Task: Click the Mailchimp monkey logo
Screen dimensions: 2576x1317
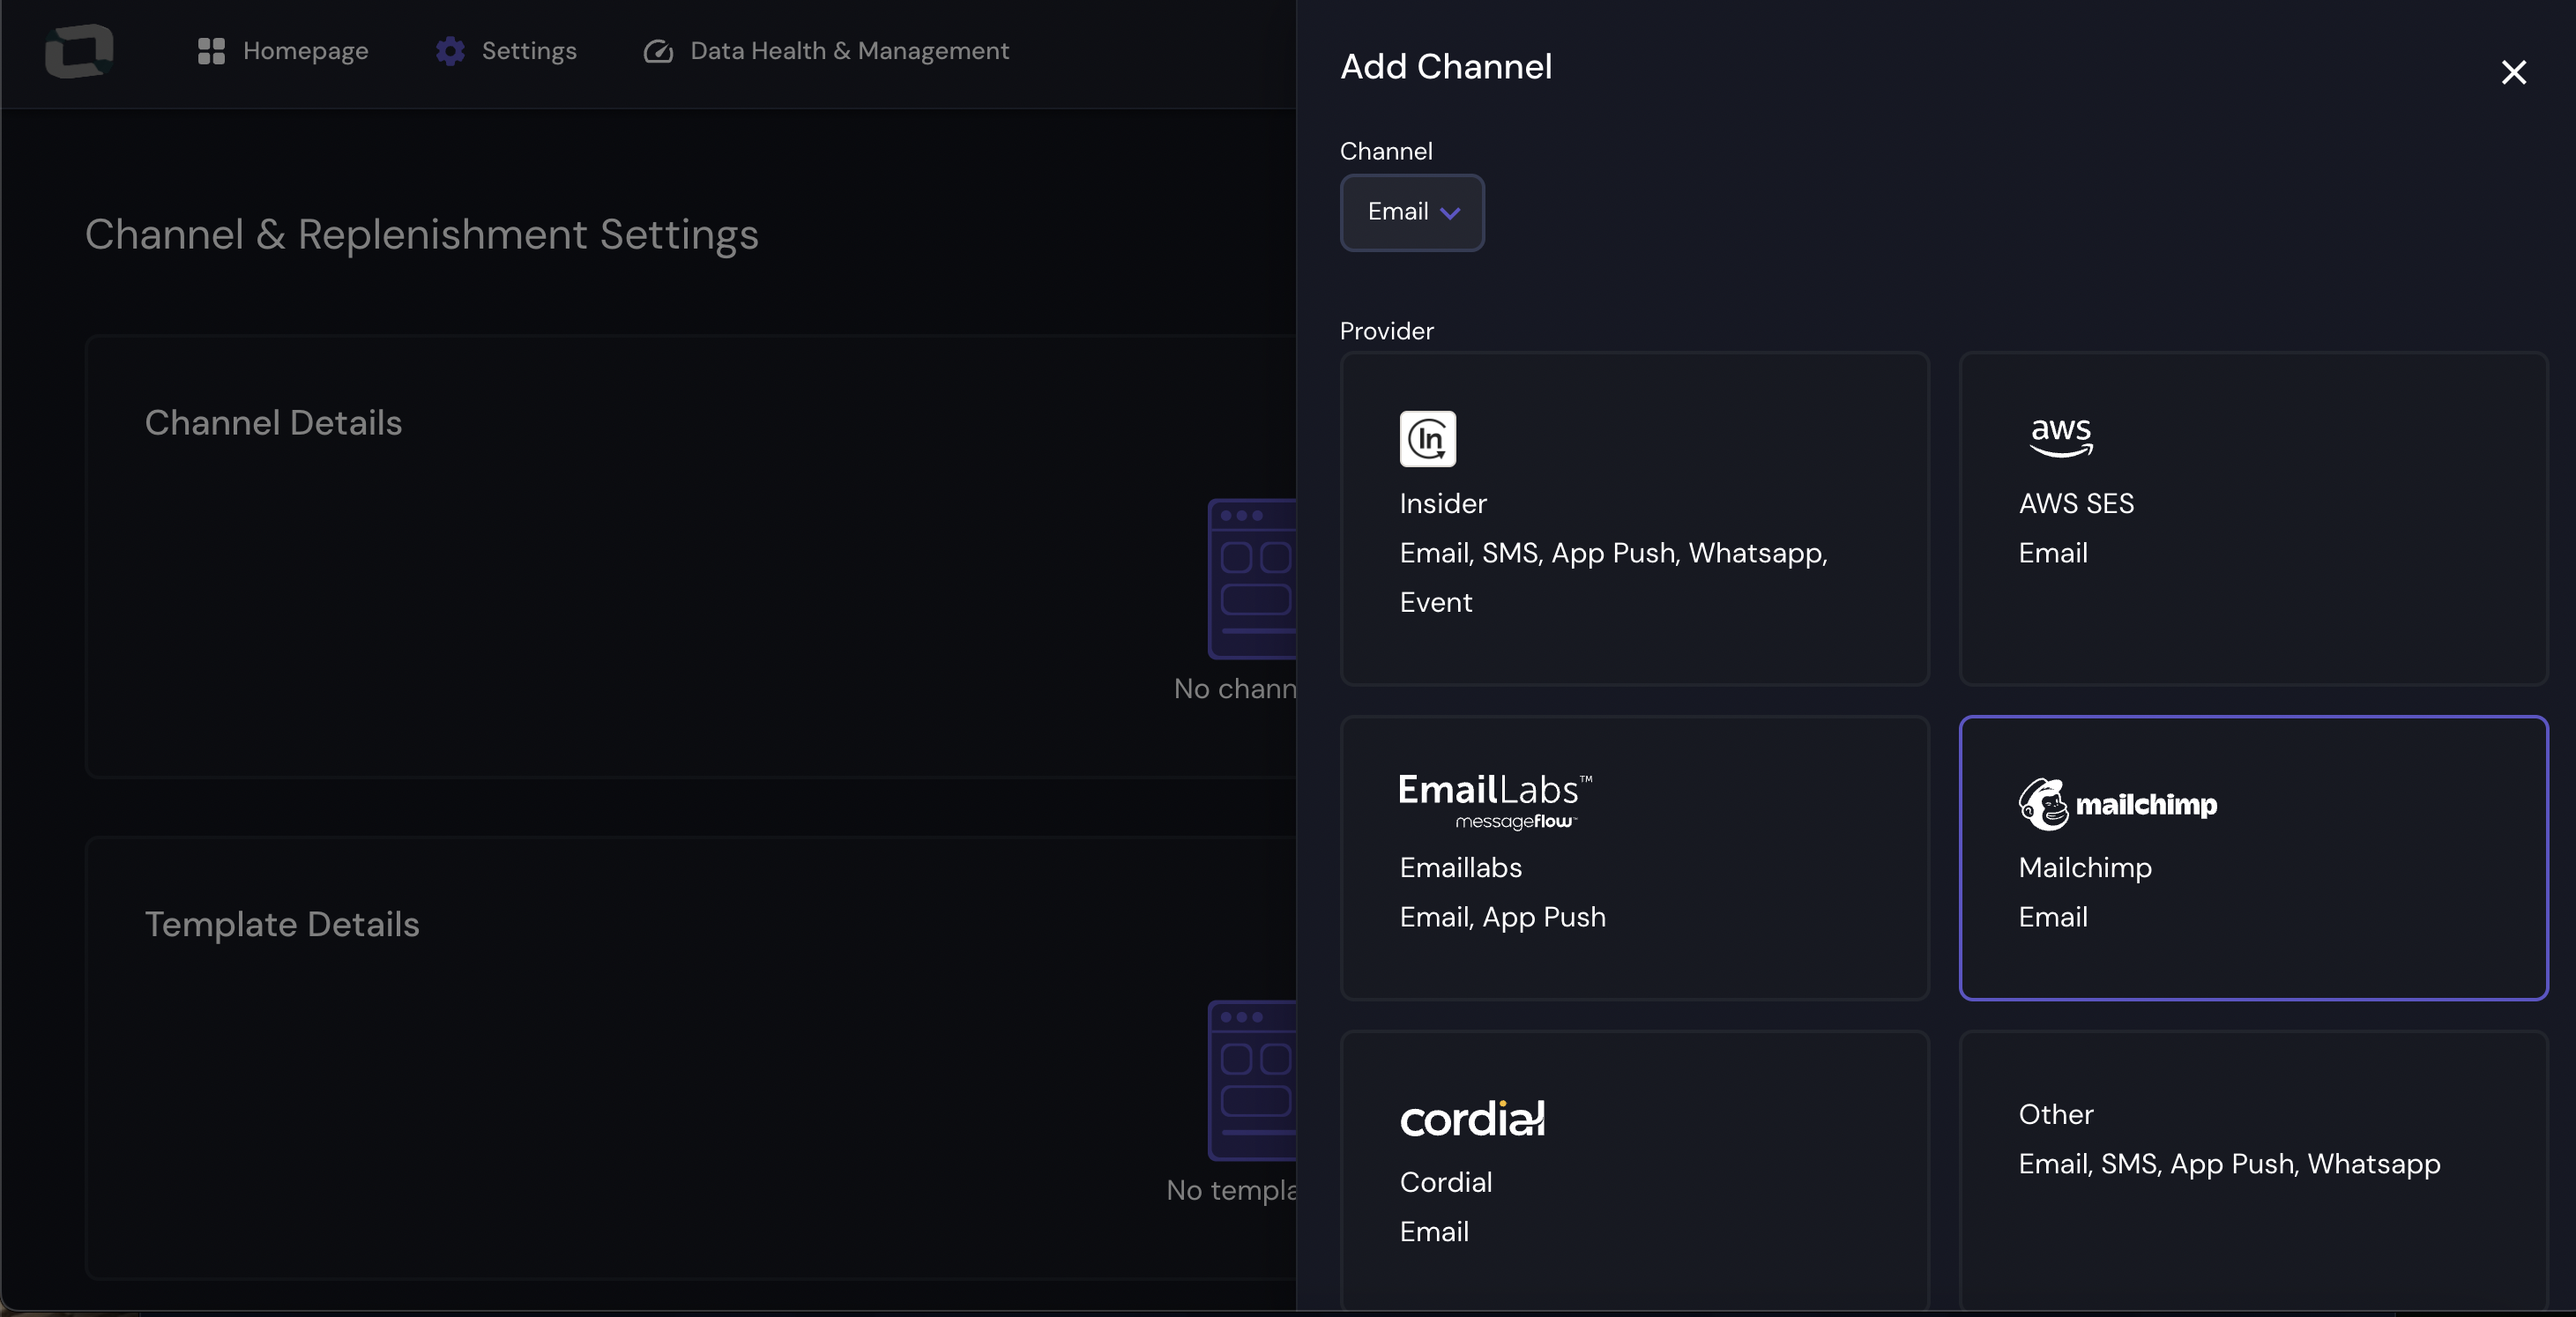Action: click(2043, 804)
